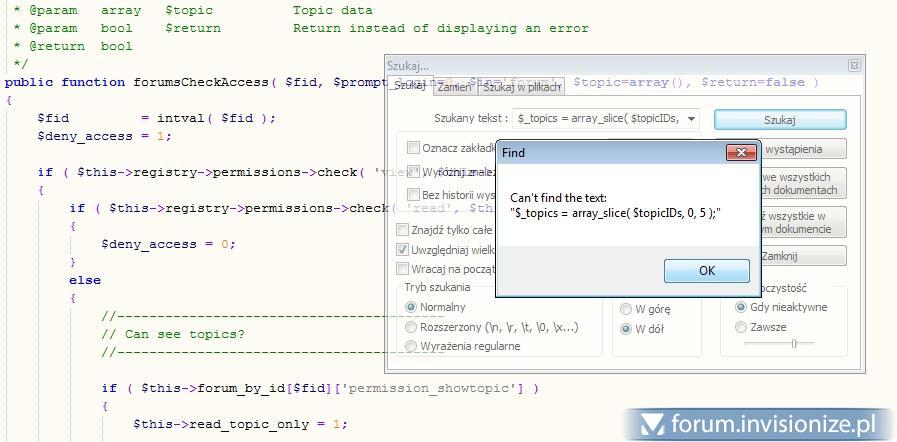
Task: Switch to the Zamień tab
Action: (x=454, y=87)
